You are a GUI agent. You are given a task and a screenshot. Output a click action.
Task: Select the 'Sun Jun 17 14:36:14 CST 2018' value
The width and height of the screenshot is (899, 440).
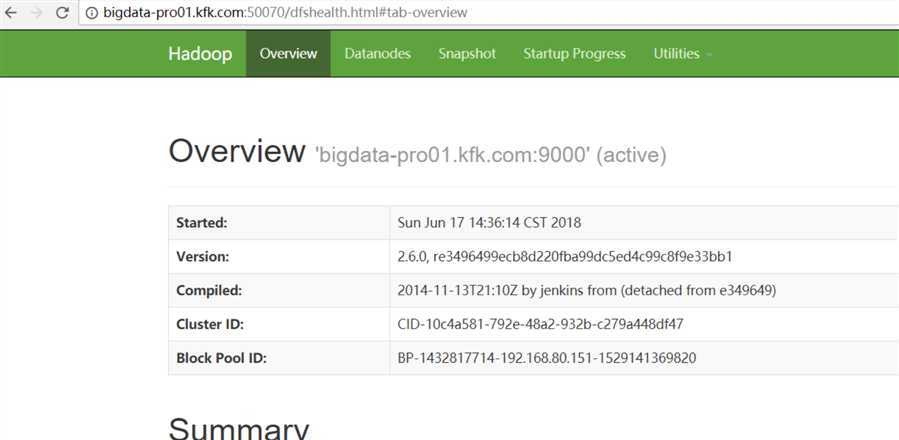click(489, 223)
